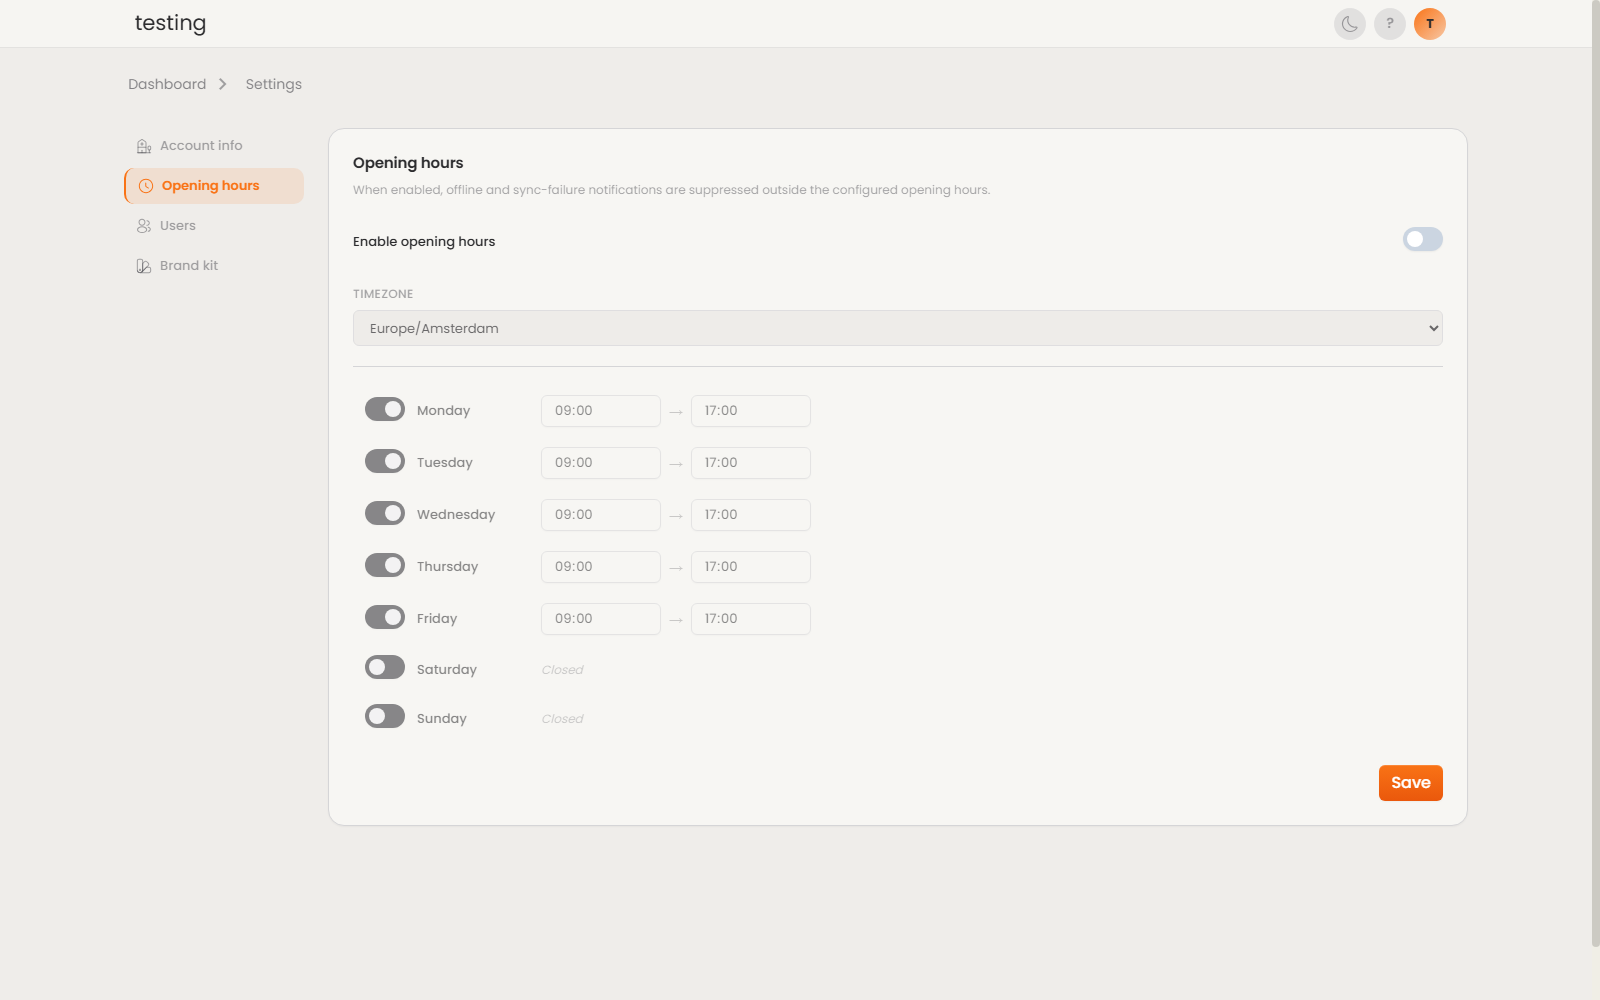Click the Saturday 'Closed' text
Viewport: 1600px width, 1000px height.
point(562,670)
